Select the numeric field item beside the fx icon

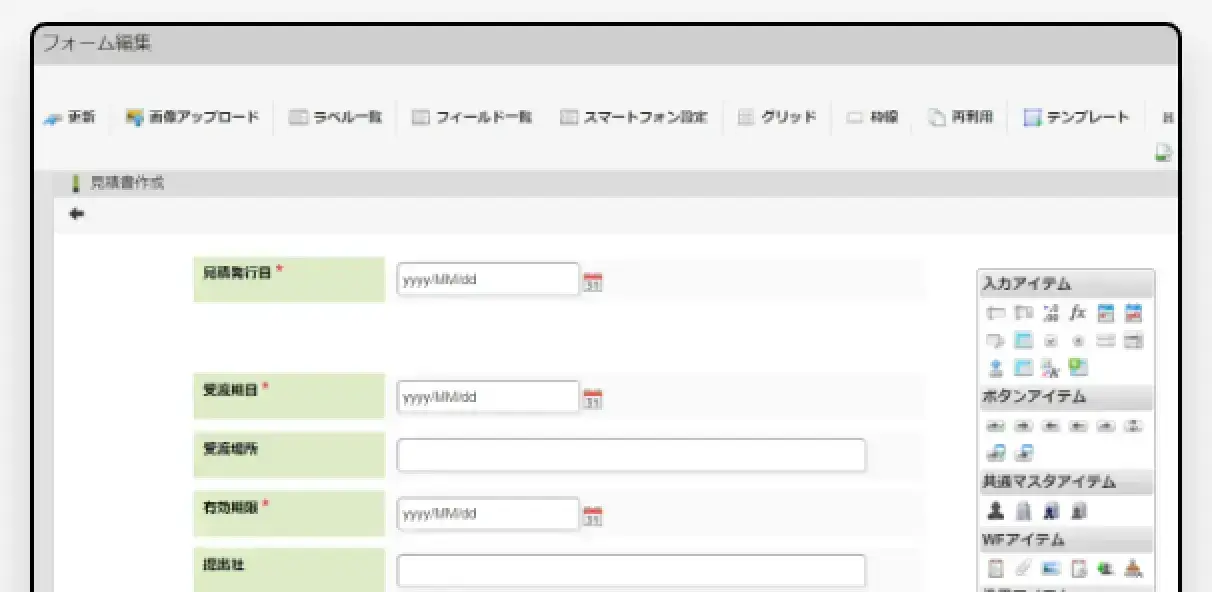tap(1050, 313)
